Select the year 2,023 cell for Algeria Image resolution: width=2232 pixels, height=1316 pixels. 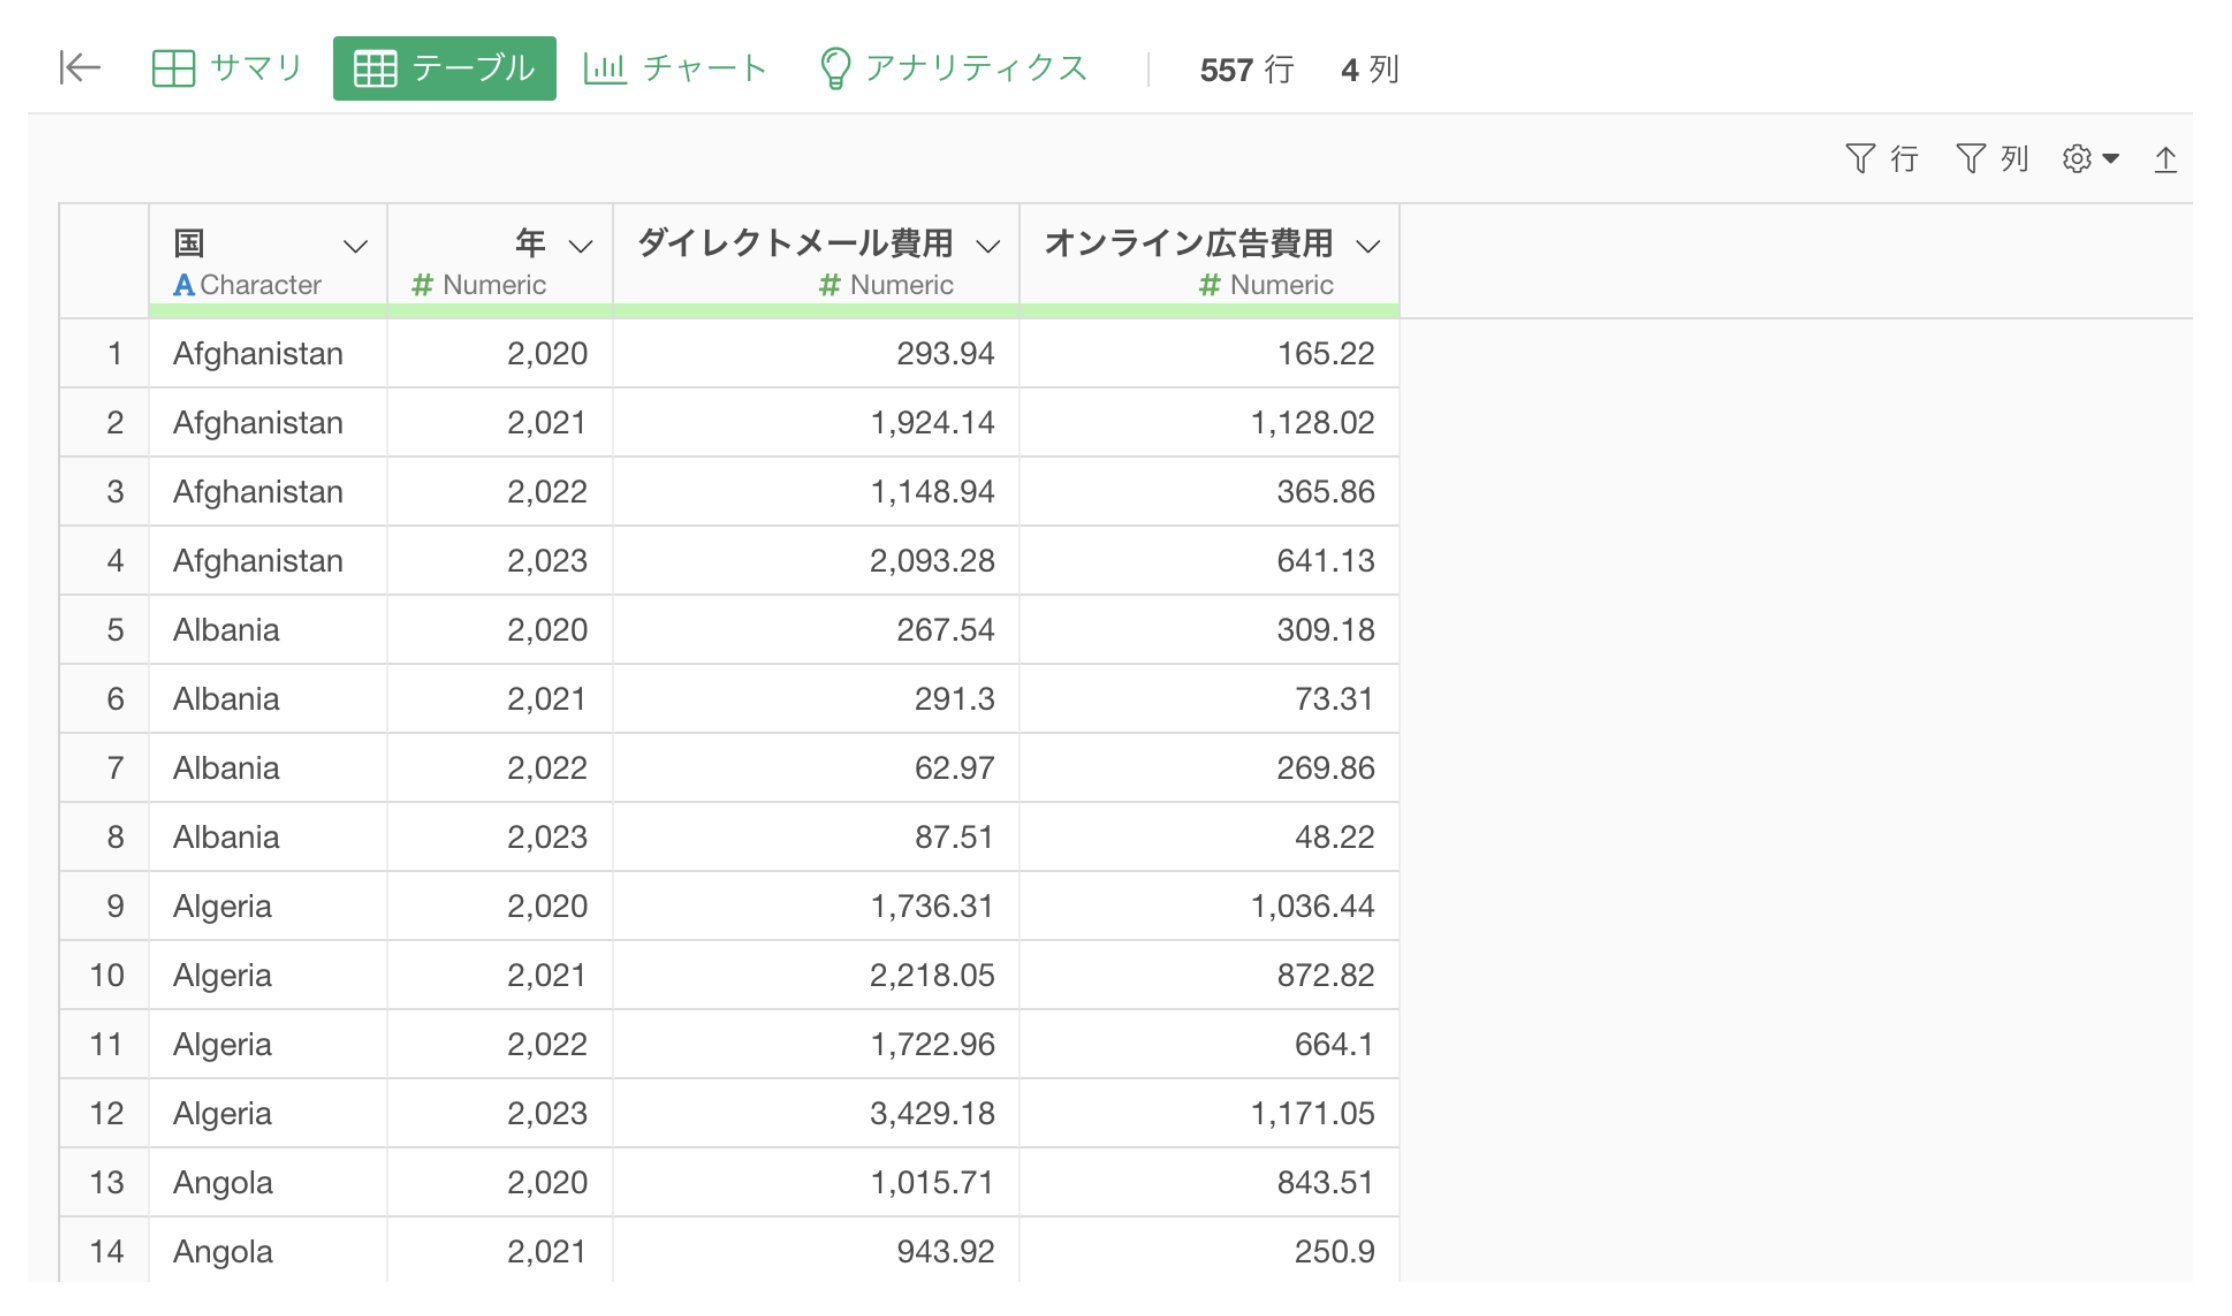point(500,1112)
